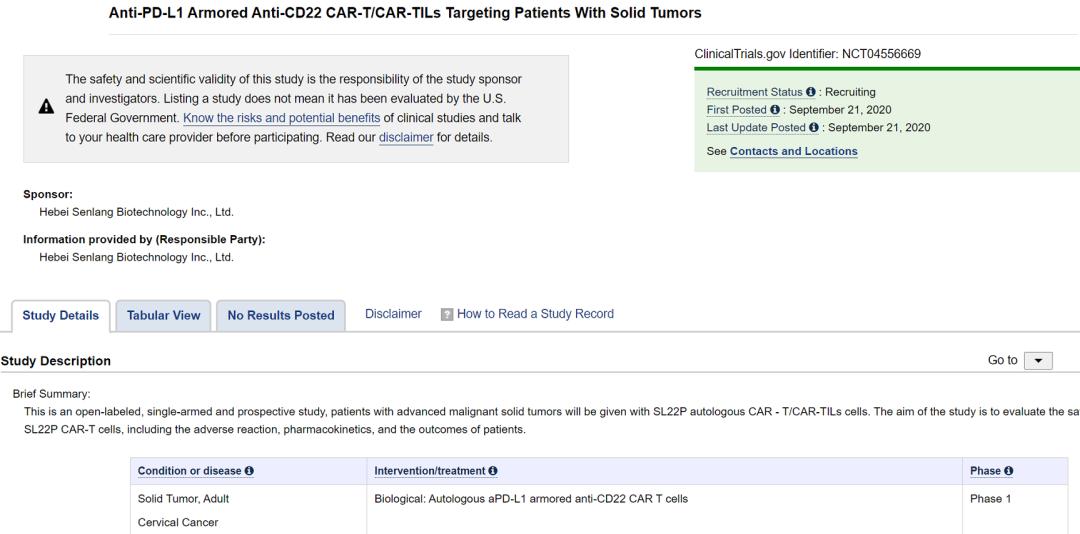Click info icon beside First Posted

[x=775, y=110]
